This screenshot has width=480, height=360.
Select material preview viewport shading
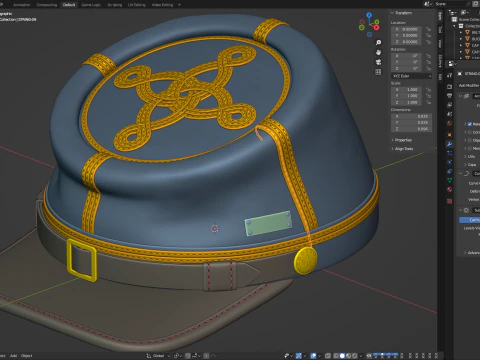349,356
